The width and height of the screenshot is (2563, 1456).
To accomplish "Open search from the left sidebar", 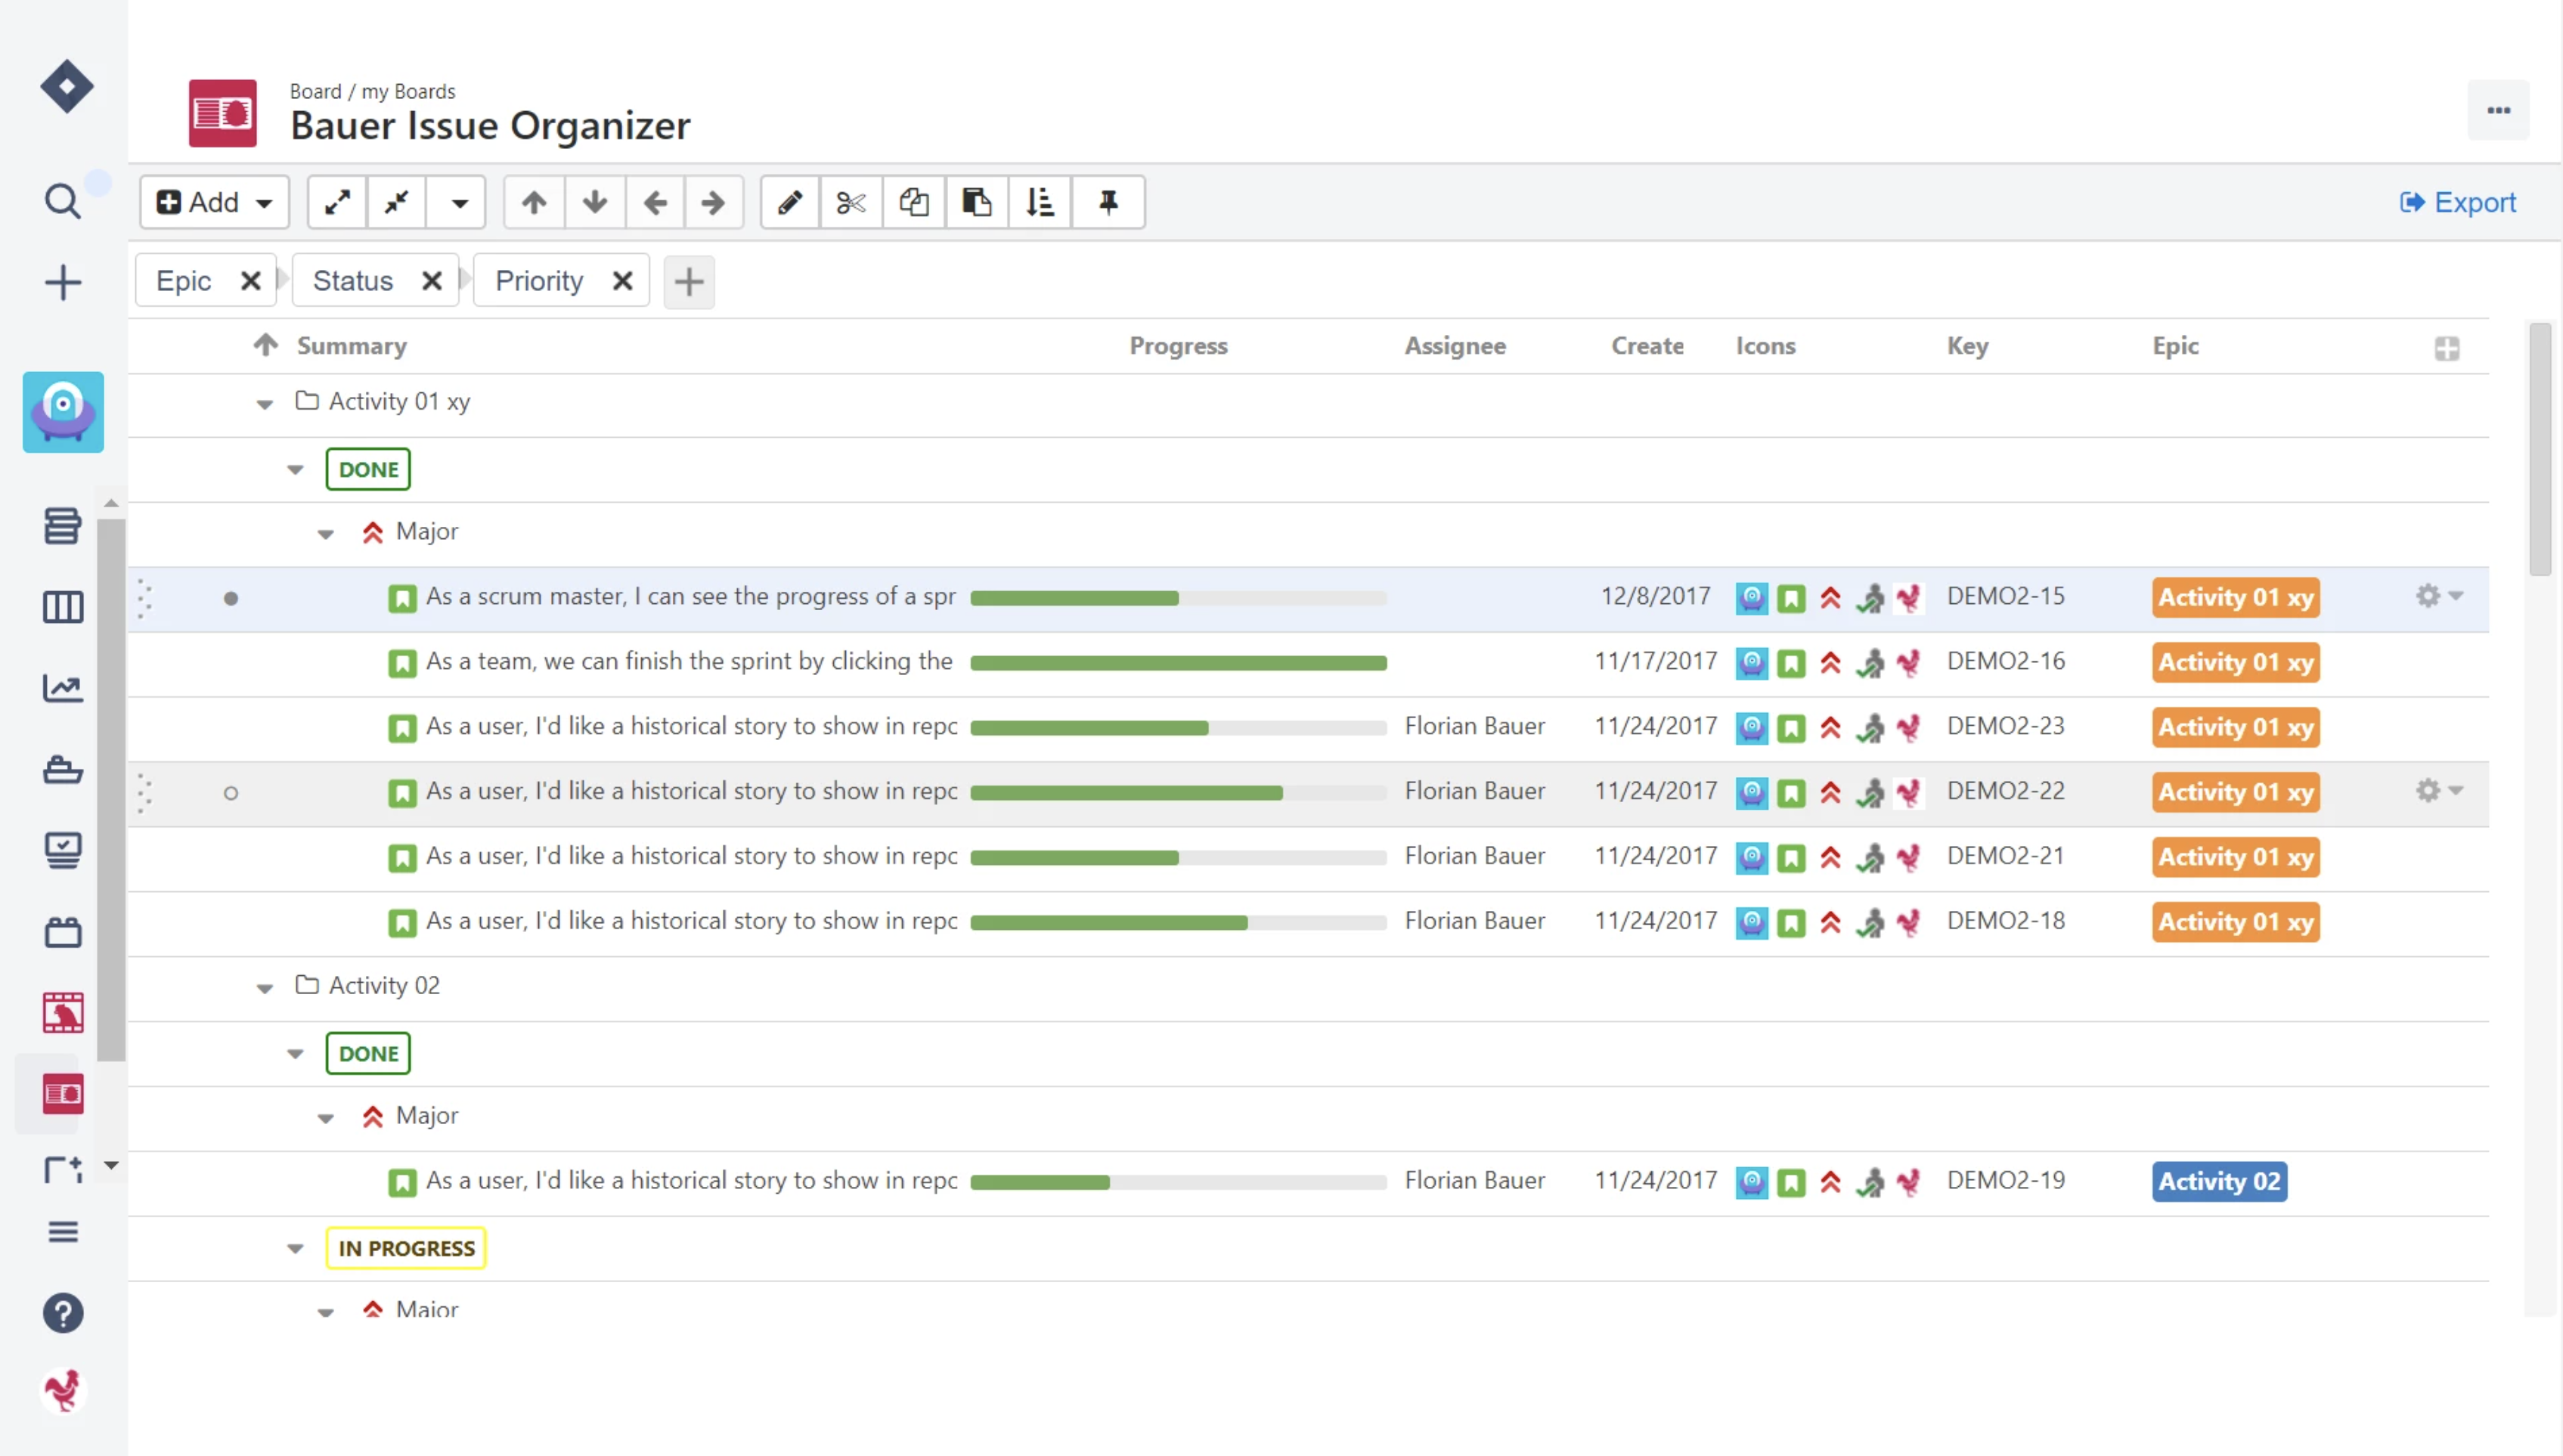I will tap(62, 201).
